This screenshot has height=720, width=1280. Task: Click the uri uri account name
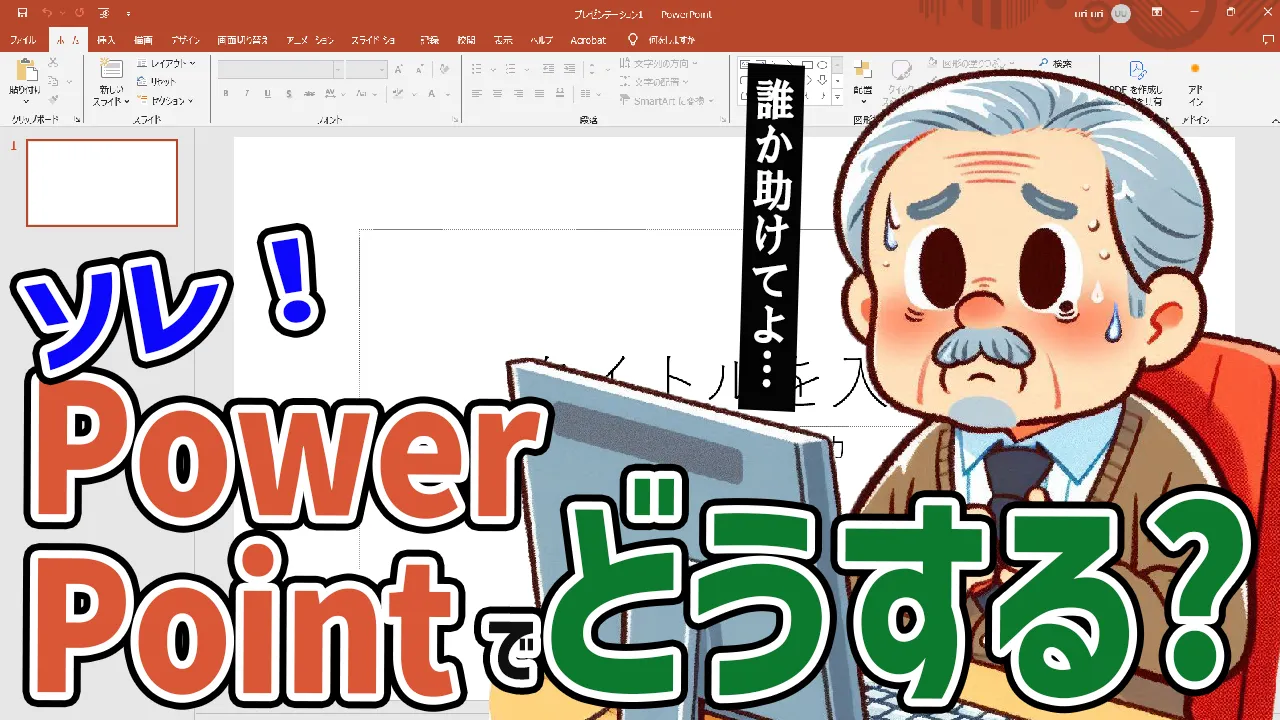tap(1088, 14)
